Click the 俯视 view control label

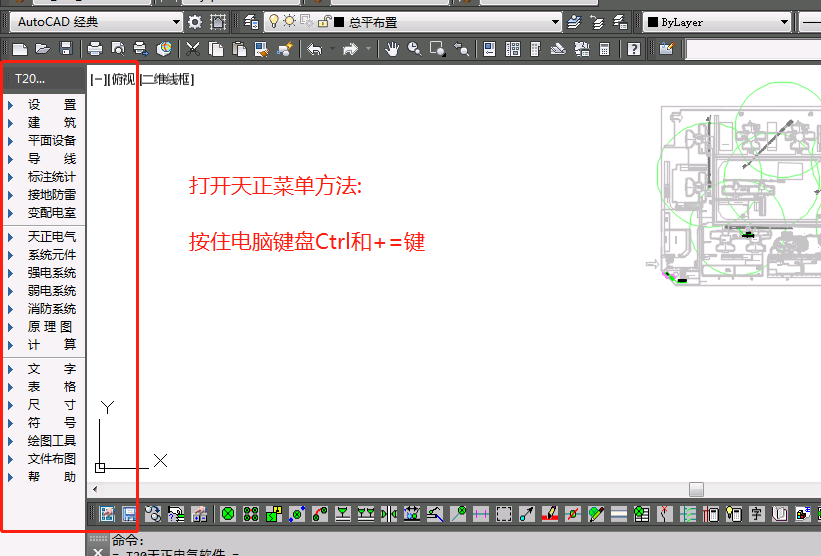pyautogui.click(x=121, y=80)
